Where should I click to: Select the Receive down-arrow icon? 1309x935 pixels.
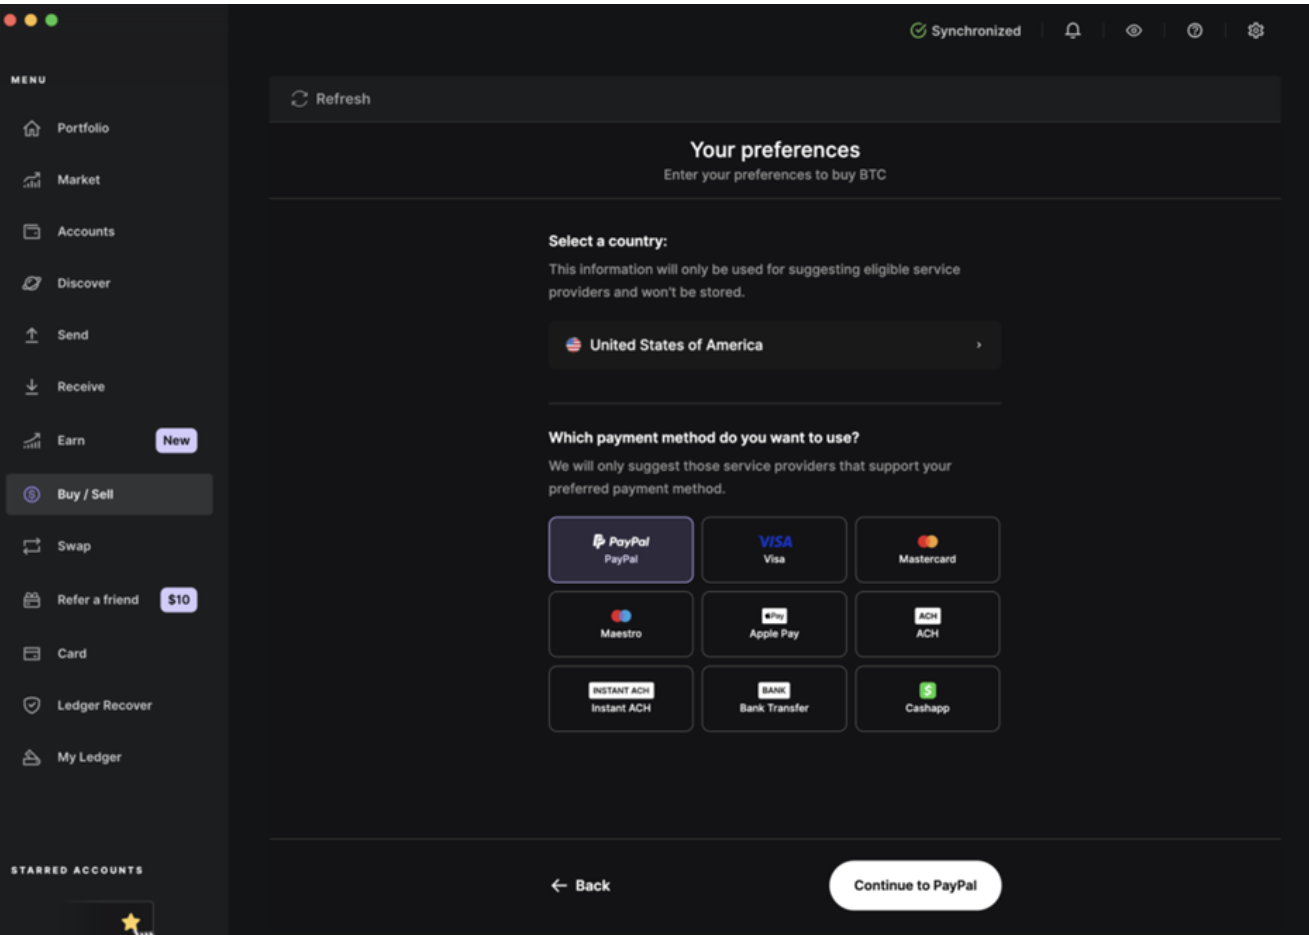[32, 387]
